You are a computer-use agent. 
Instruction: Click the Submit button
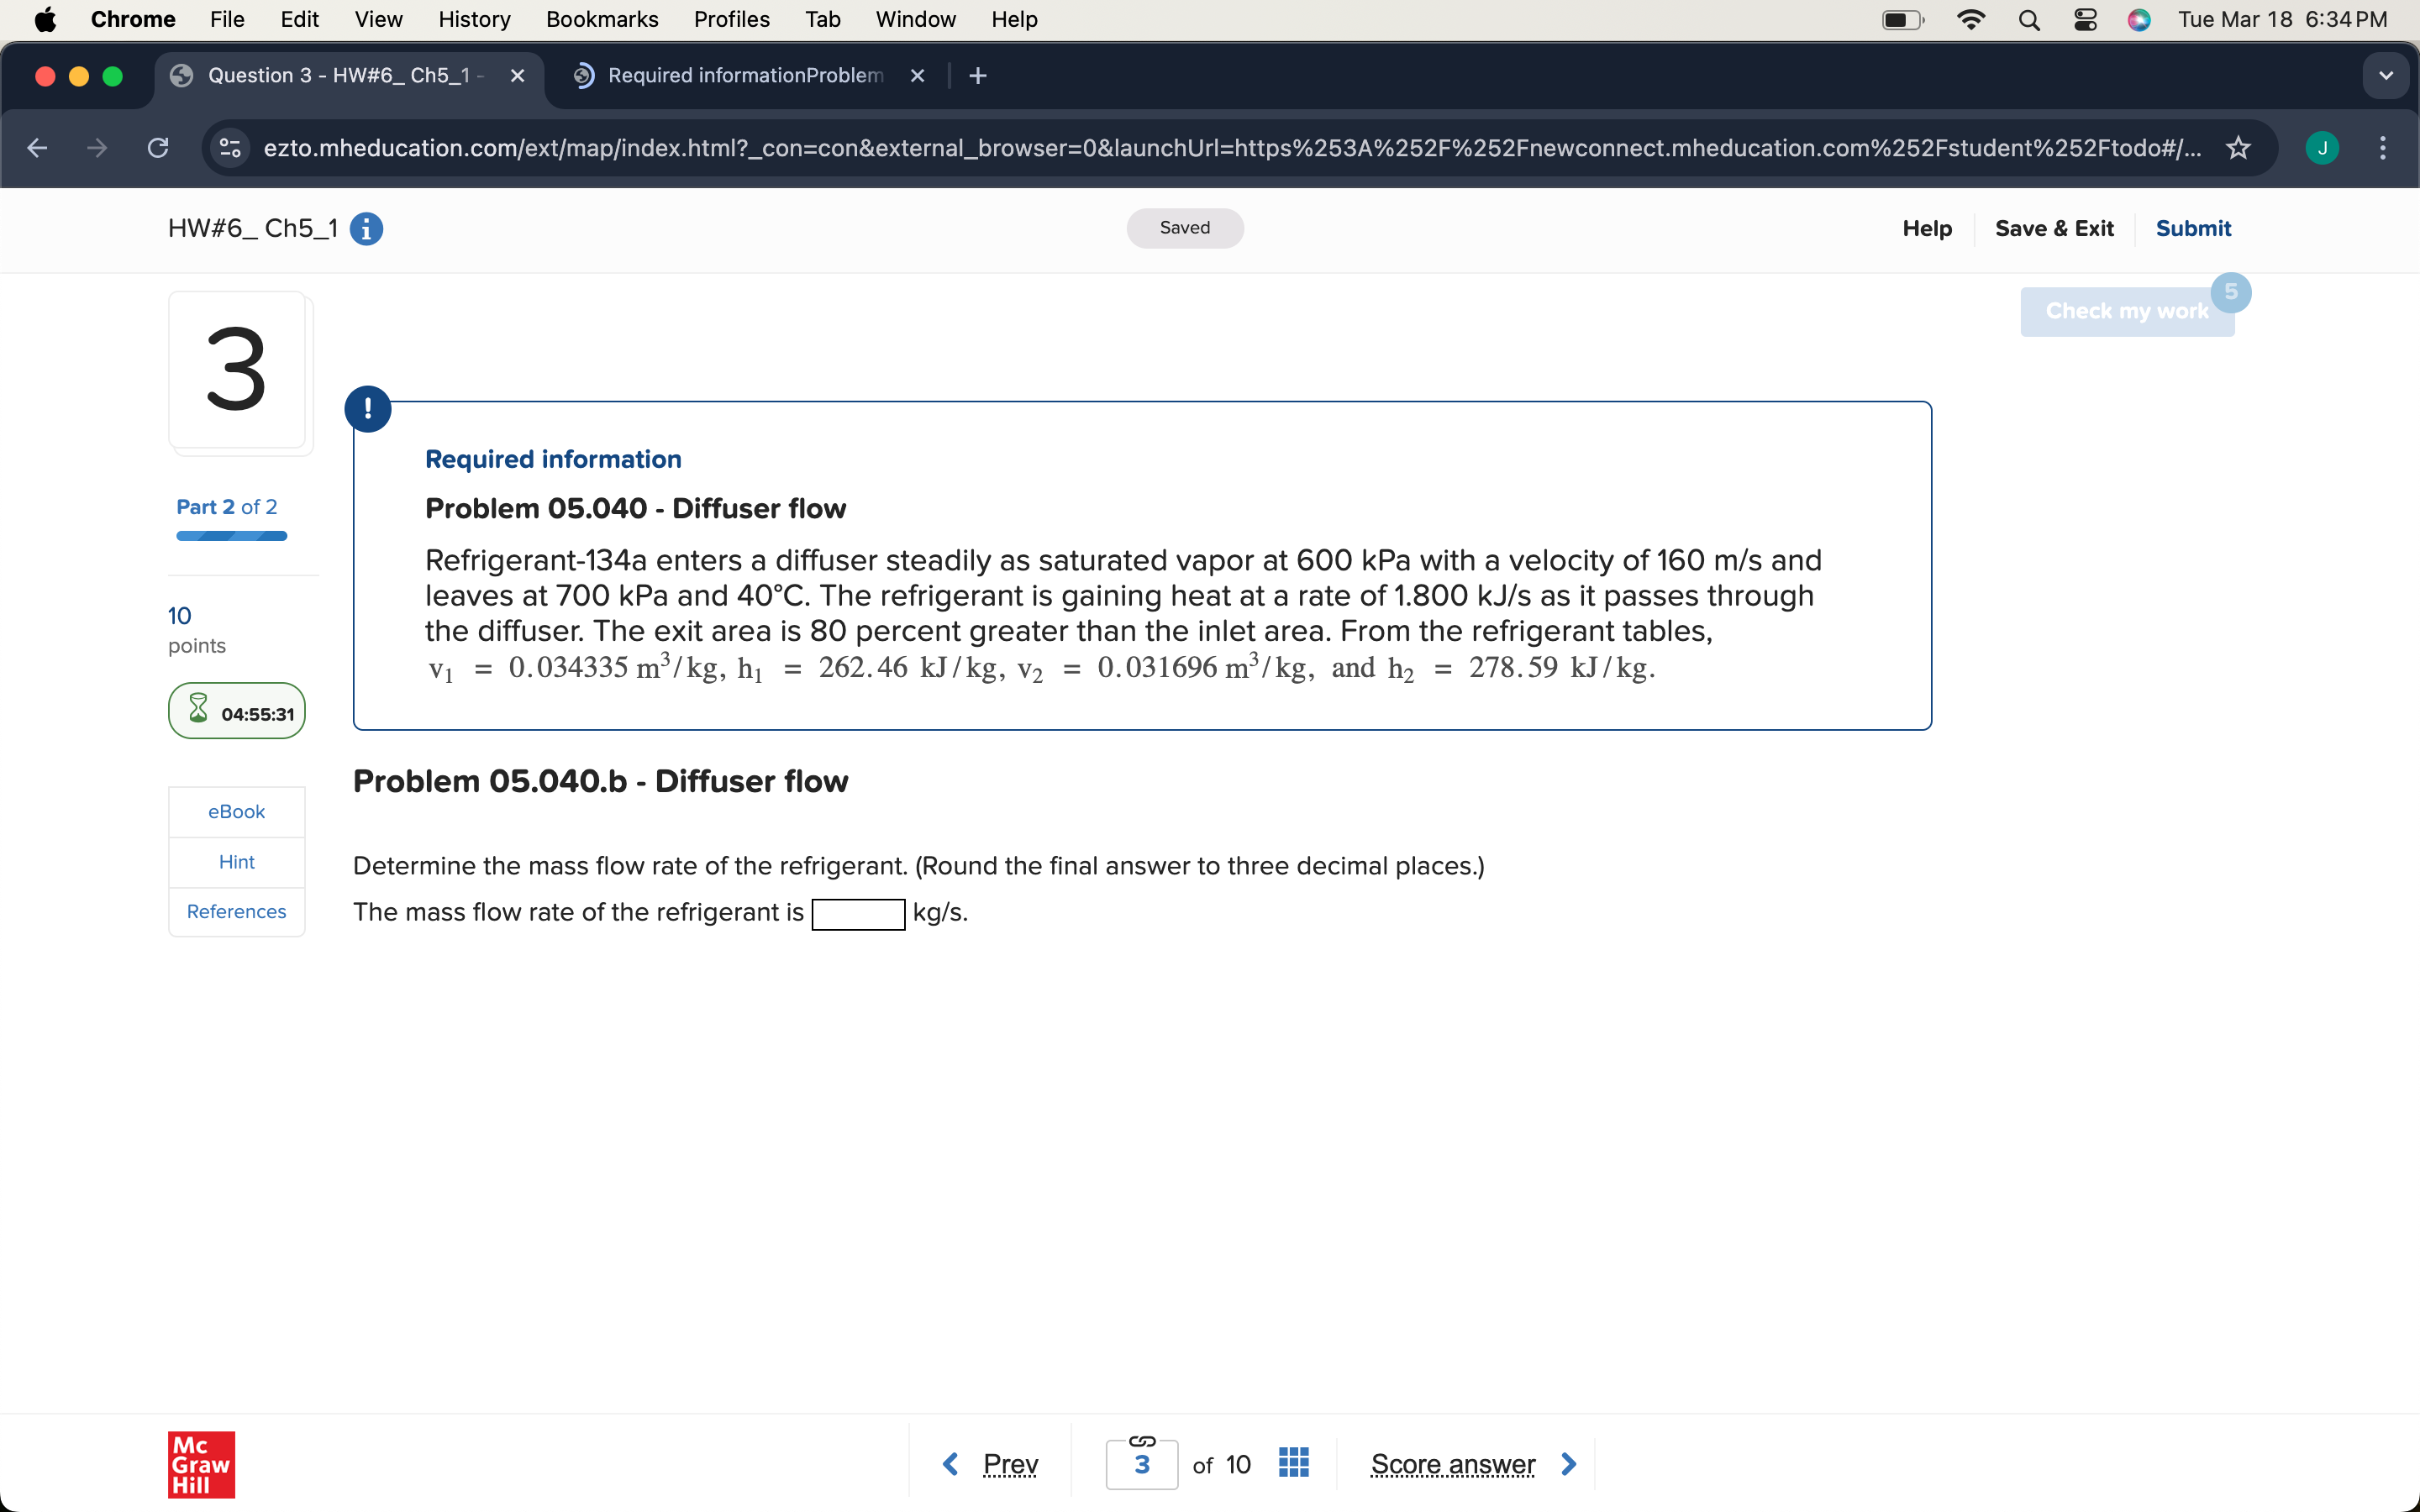pos(2193,228)
